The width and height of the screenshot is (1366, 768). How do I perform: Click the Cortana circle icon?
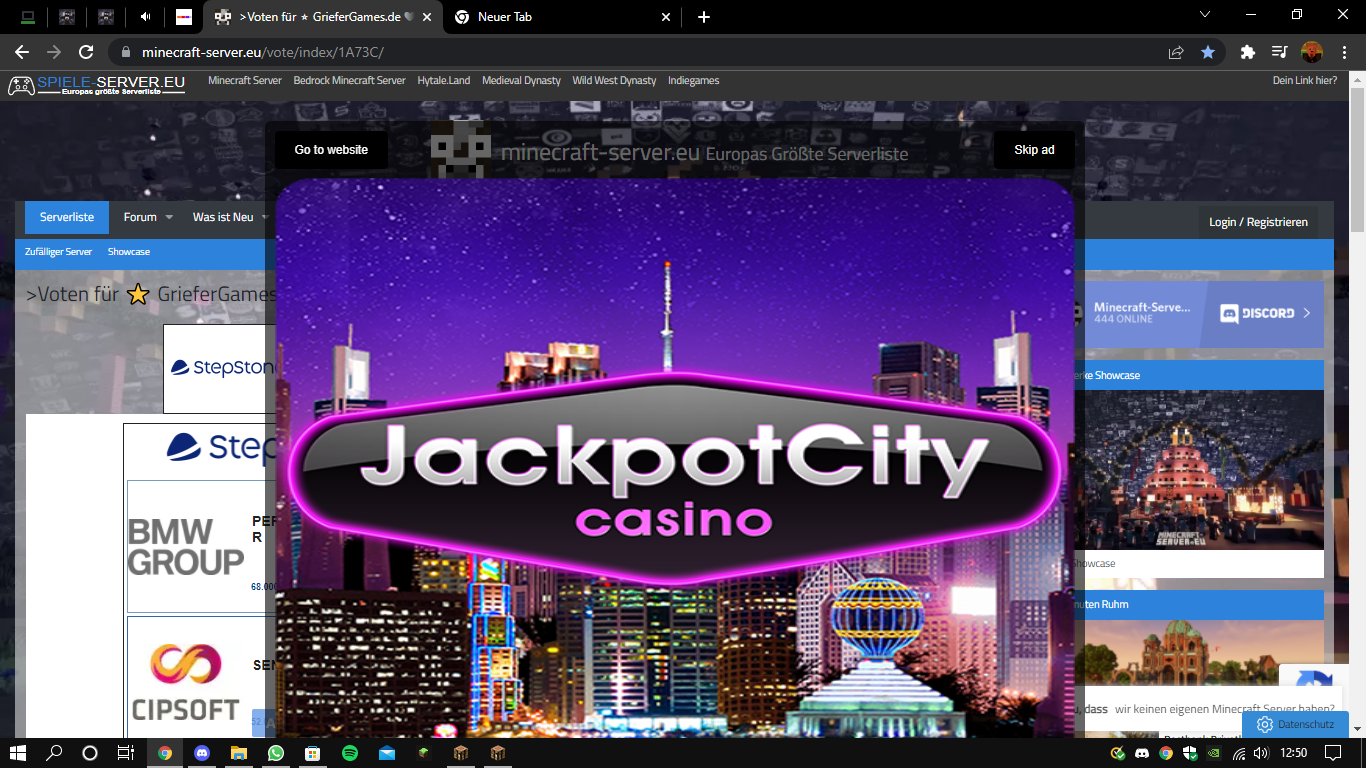(x=90, y=753)
